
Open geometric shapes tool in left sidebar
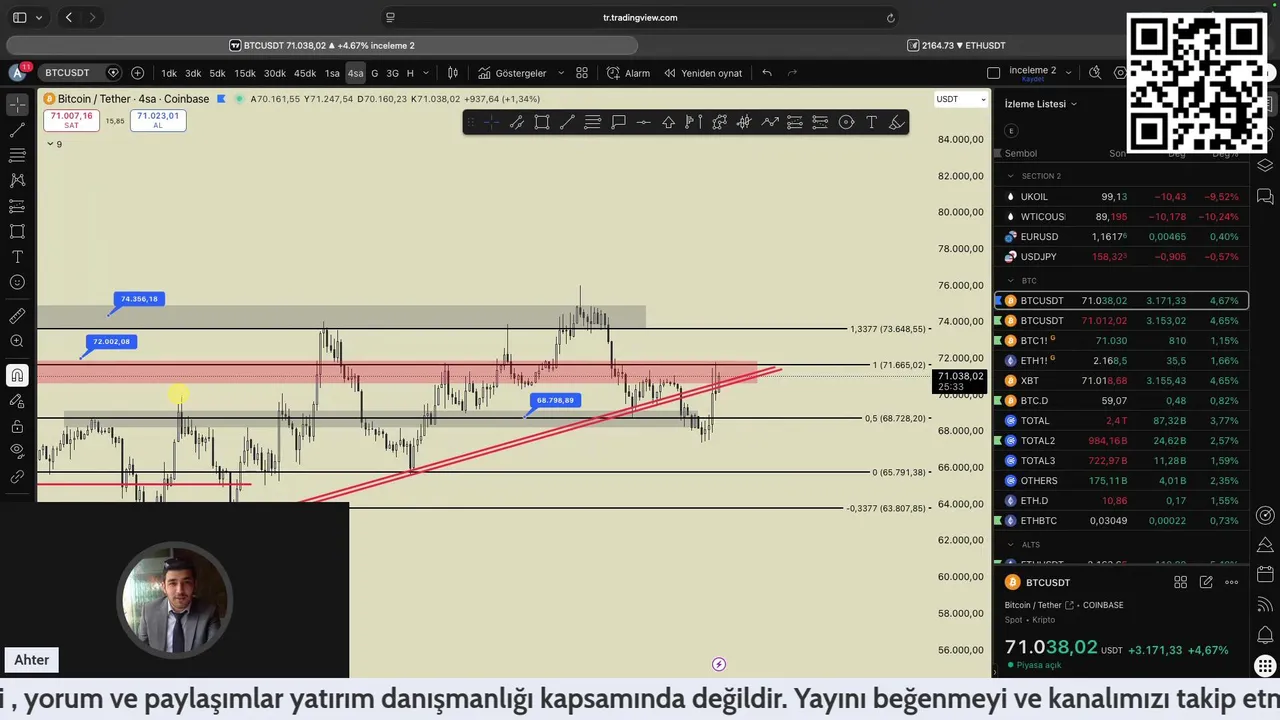(17, 231)
